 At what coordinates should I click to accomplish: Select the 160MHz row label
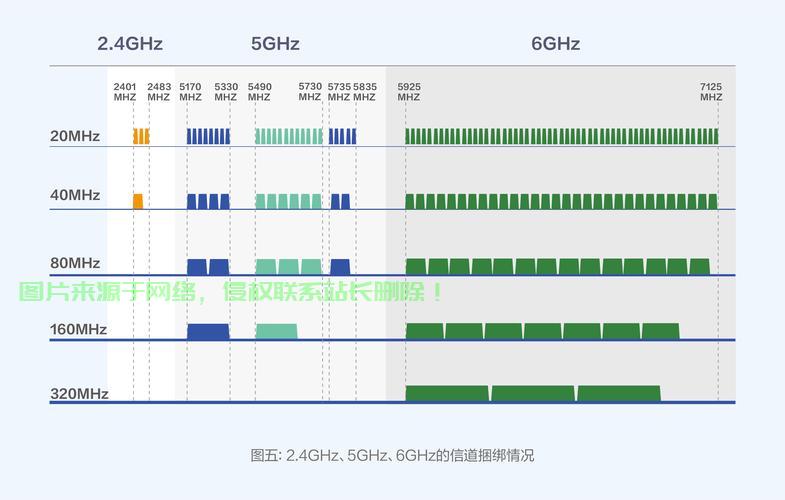78,329
